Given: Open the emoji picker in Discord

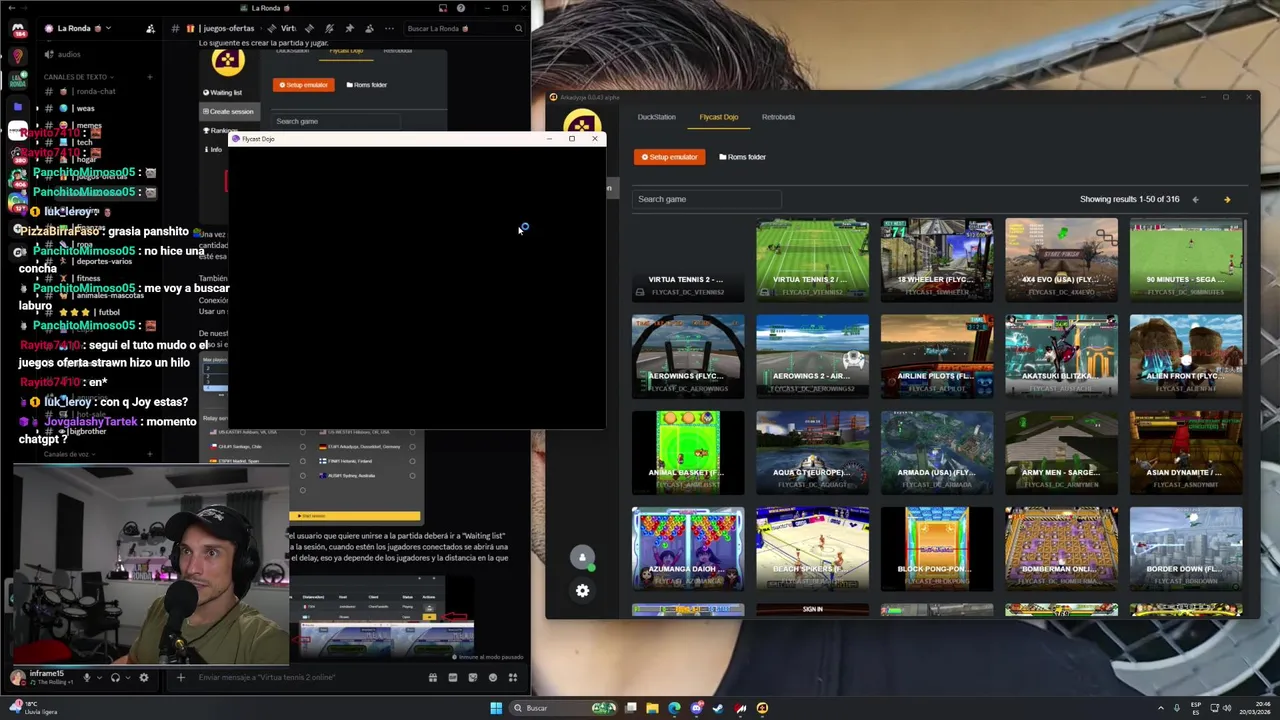Looking at the screenshot, I should [493, 678].
